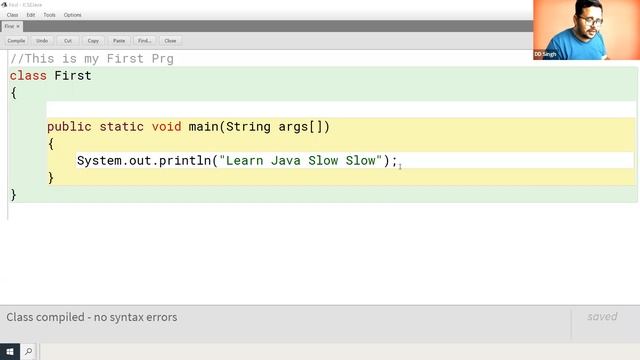Click the 'void' keyword
640x360 pixels.
[167, 127]
